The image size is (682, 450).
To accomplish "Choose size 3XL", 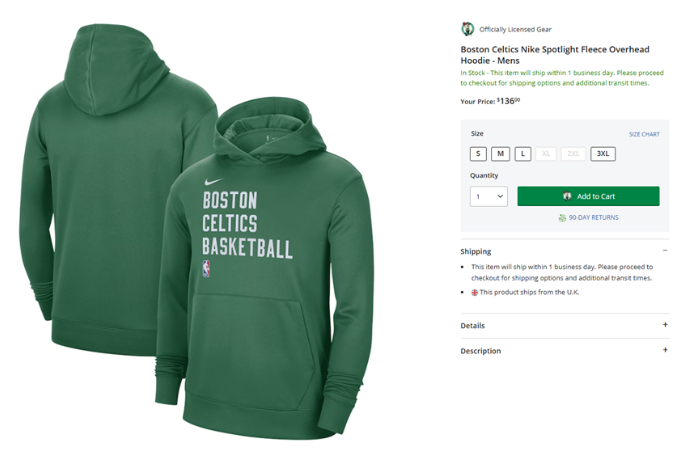I will [603, 153].
